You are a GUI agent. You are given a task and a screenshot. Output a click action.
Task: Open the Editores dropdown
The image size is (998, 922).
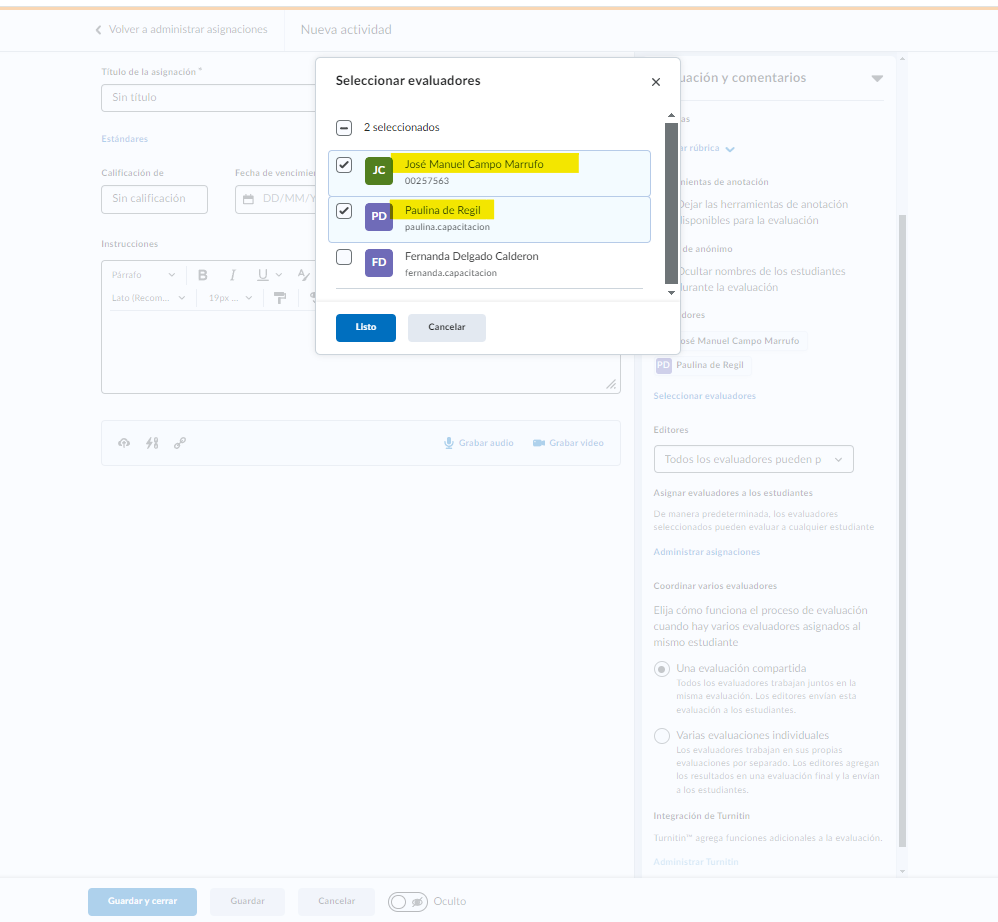753,459
